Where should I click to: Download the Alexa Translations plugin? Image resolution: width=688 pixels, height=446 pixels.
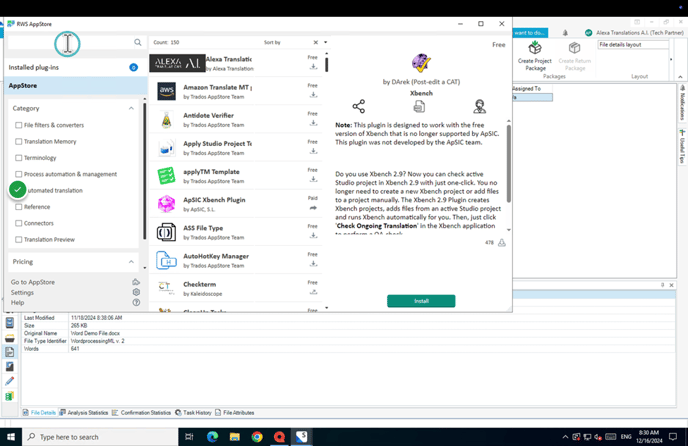[313, 67]
